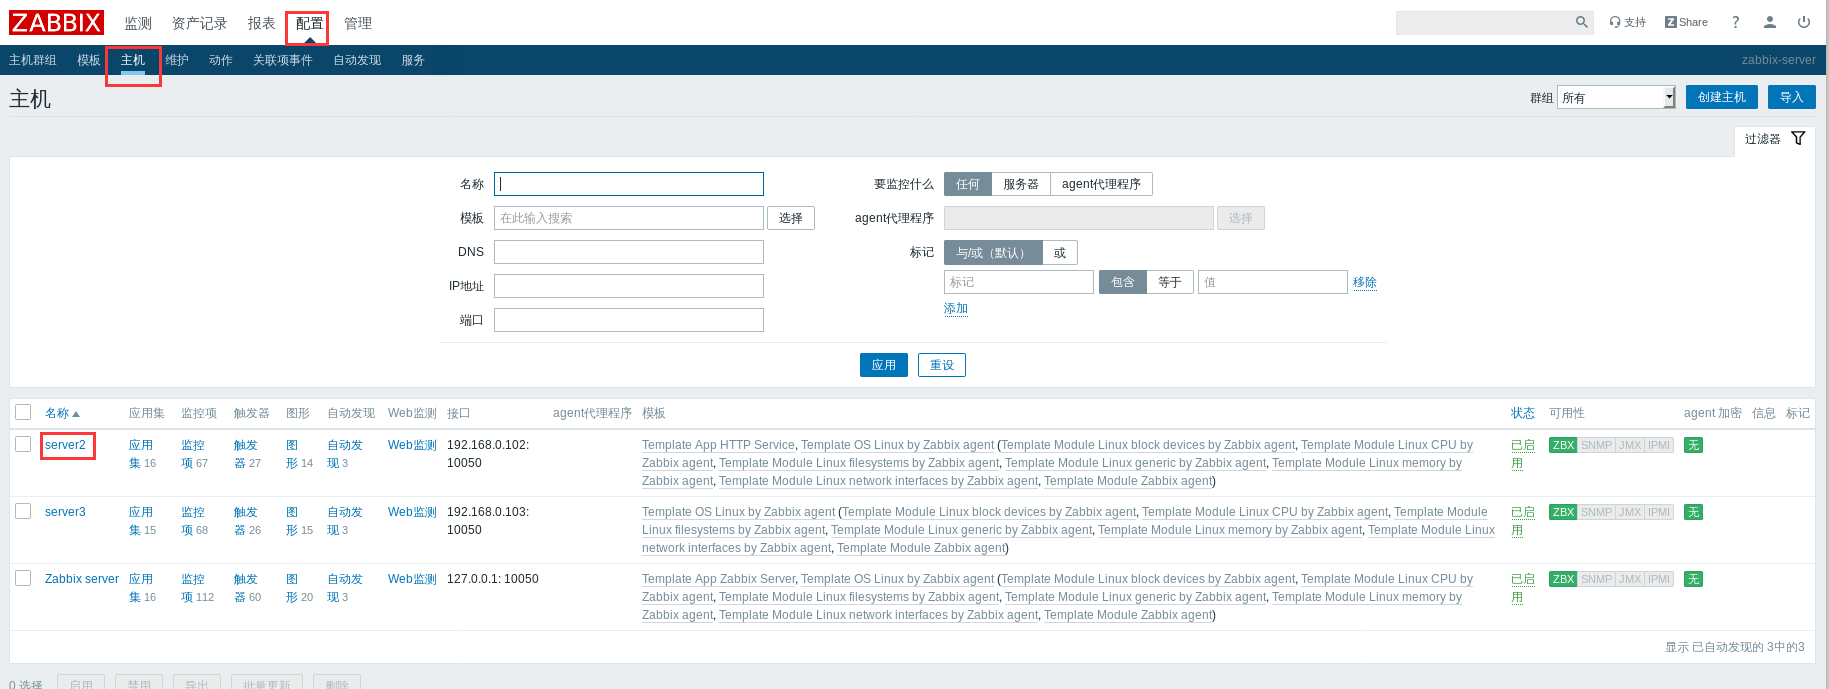Click the IPMI badge in Zabbix server row

pyautogui.click(x=1659, y=579)
